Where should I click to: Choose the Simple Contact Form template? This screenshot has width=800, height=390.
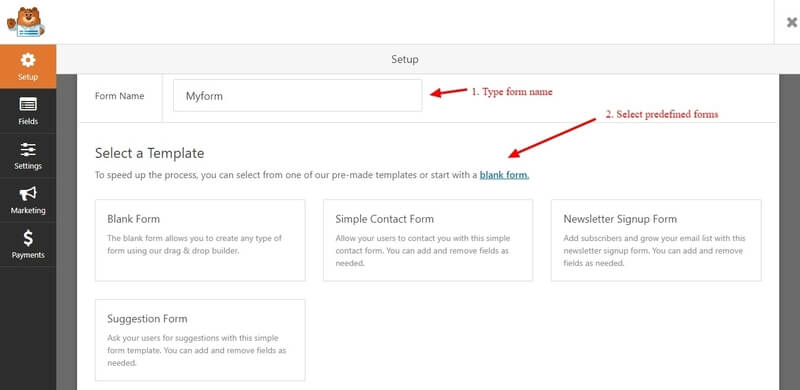tap(428, 240)
